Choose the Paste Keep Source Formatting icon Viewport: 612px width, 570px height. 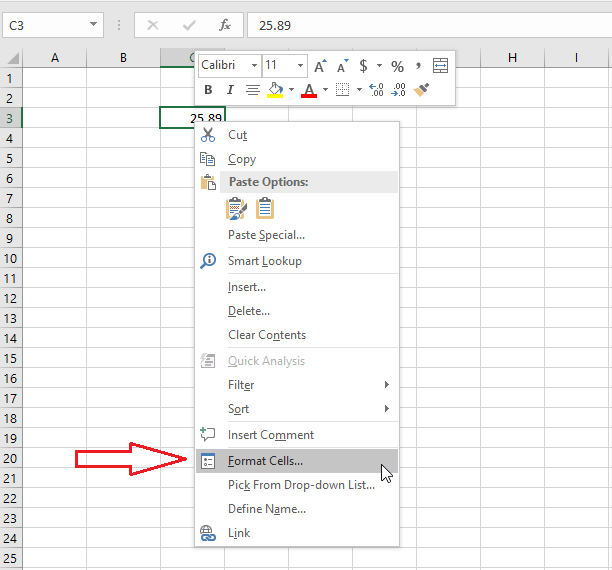[237, 208]
